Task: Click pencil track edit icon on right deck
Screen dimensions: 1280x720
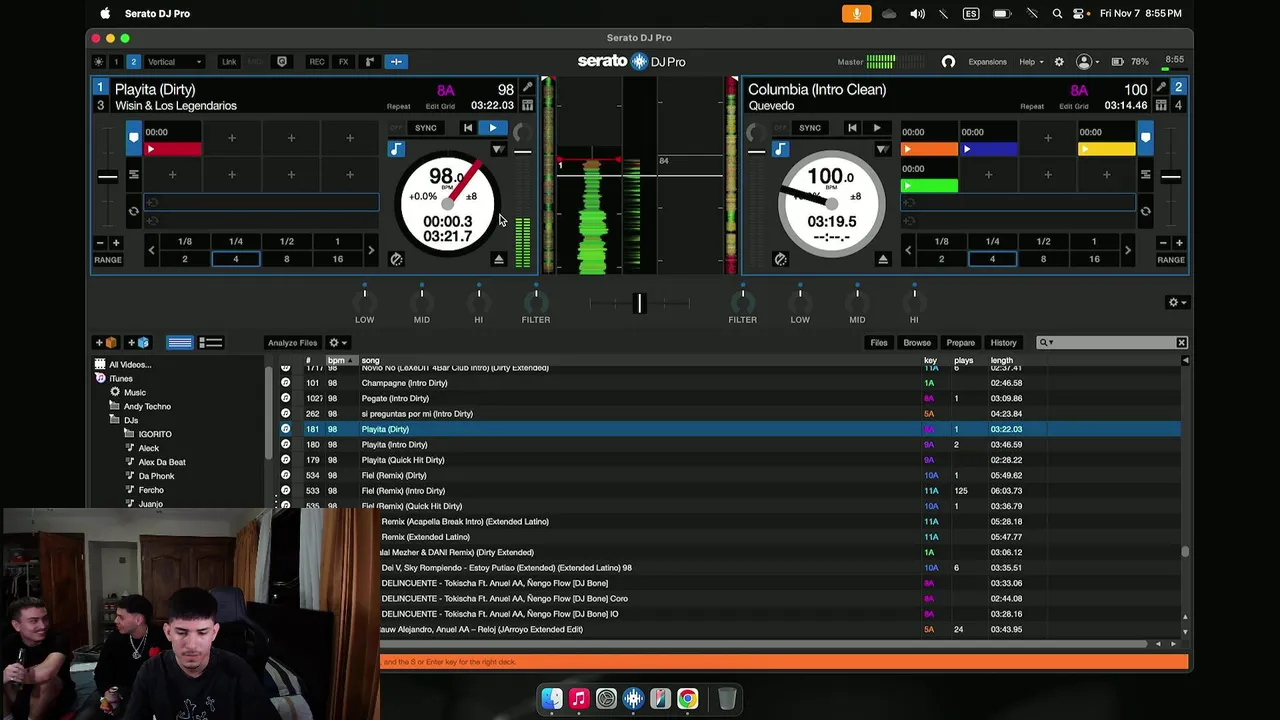Action: (1160, 87)
